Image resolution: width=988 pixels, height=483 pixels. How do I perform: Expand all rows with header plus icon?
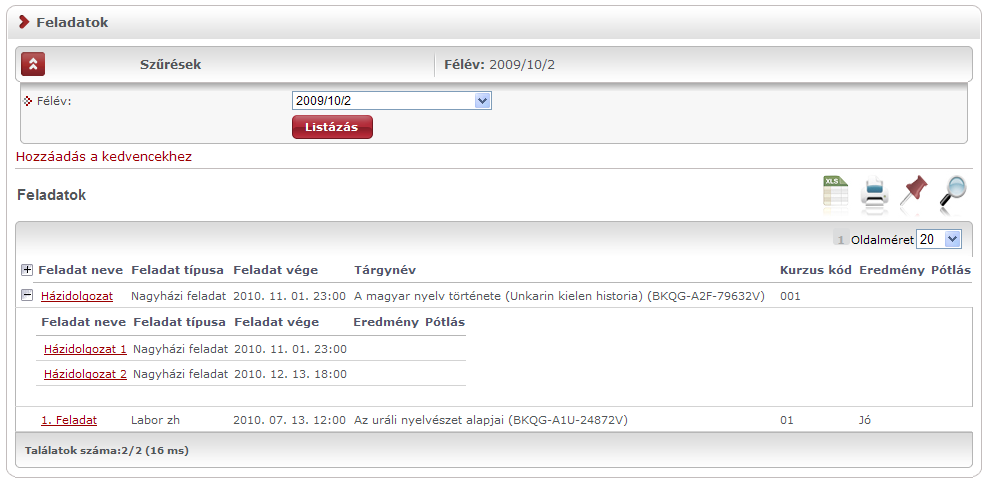point(26,270)
